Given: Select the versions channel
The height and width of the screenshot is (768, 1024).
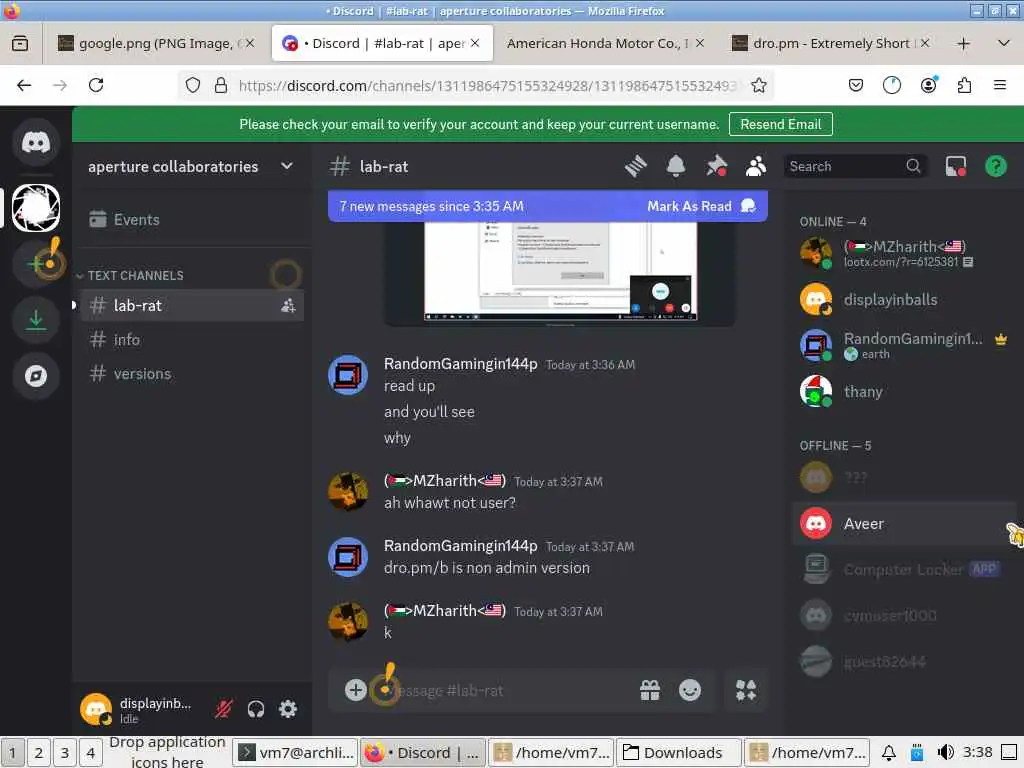Looking at the screenshot, I should pos(192,374).
